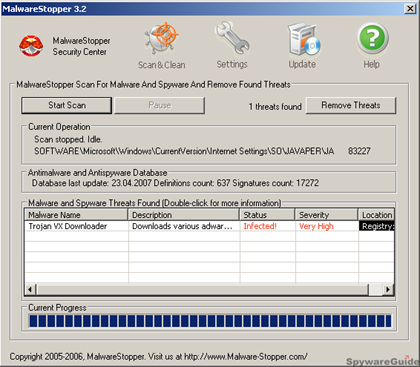Click the threat list's left scroll arrow
This screenshot has width=420, height=367.
pos(30,289)
